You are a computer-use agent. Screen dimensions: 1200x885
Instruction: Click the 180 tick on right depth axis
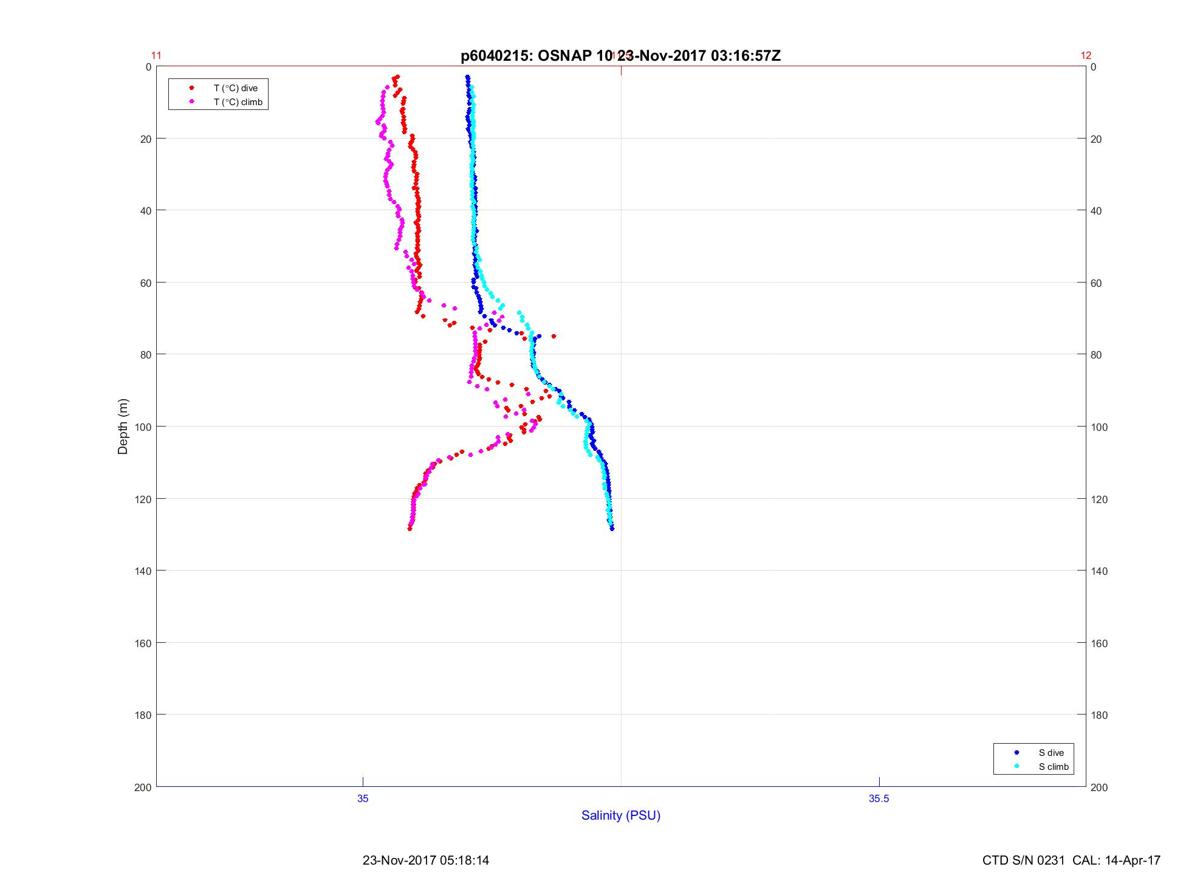click(1100, 715)
